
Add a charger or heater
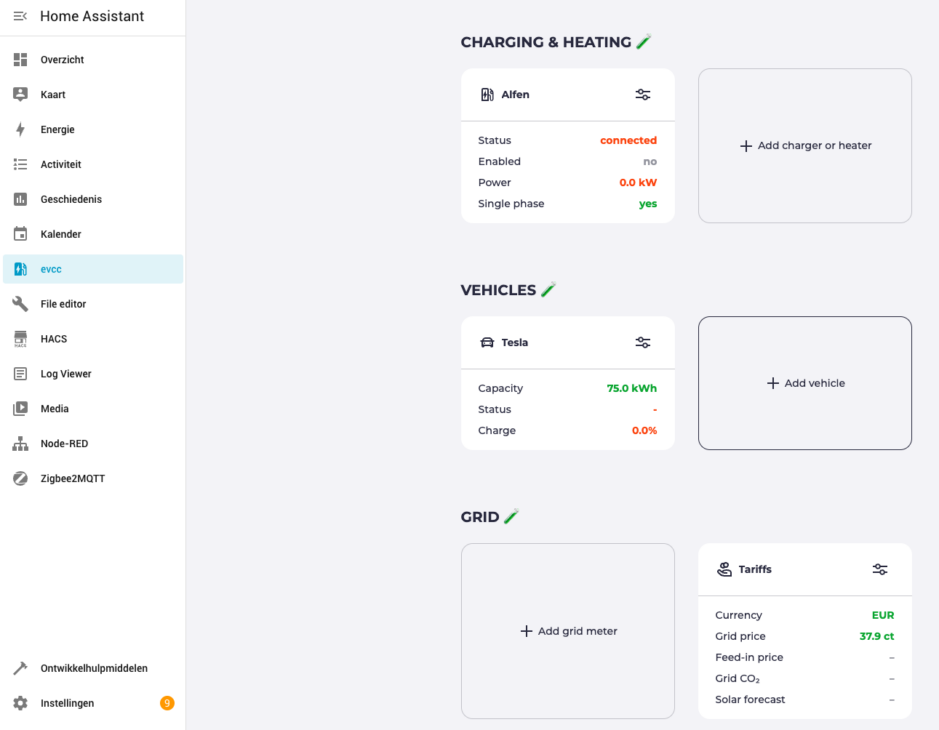tap(805, 146)
